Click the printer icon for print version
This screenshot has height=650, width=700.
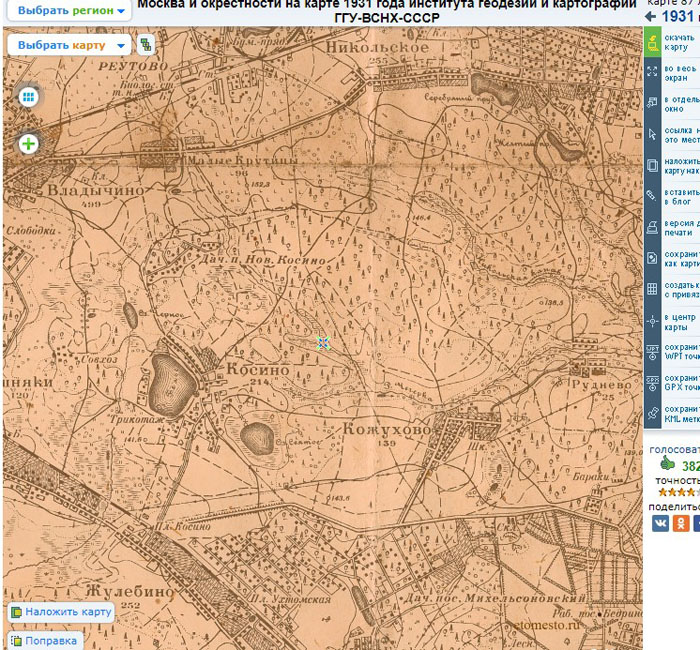click(x=652, y=227)
